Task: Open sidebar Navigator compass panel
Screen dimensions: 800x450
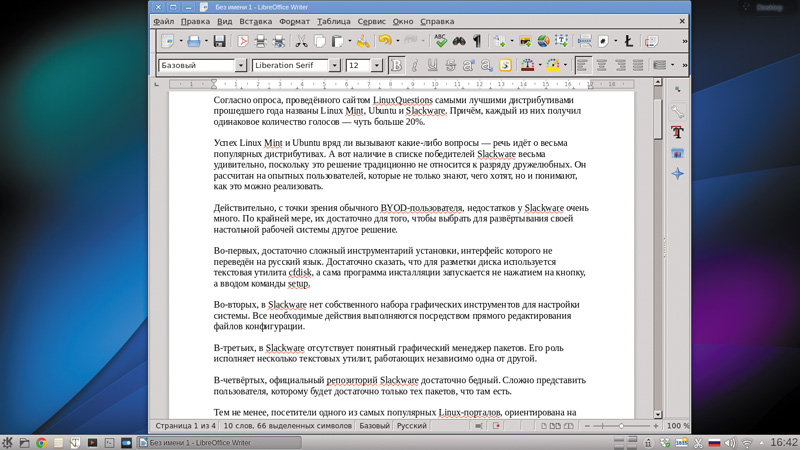Action: point(678,174)
